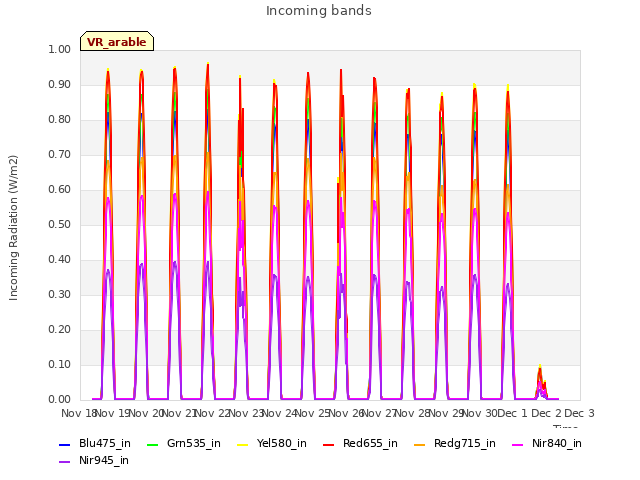
Task: Toggle the Redg715_in legend entry
Action: point(455,443)
